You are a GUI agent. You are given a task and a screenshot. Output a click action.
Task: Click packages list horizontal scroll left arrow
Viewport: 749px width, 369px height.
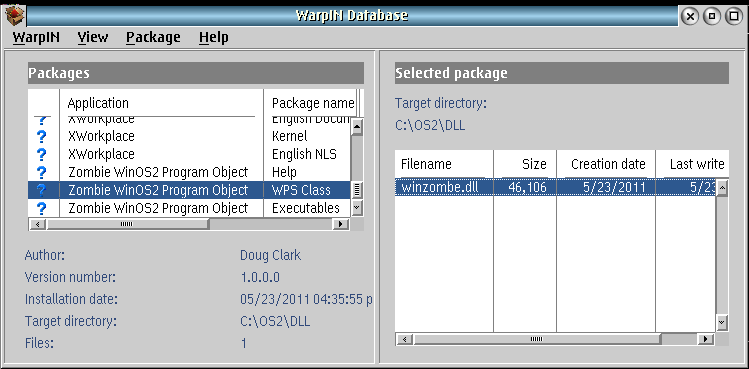(38, 224)
